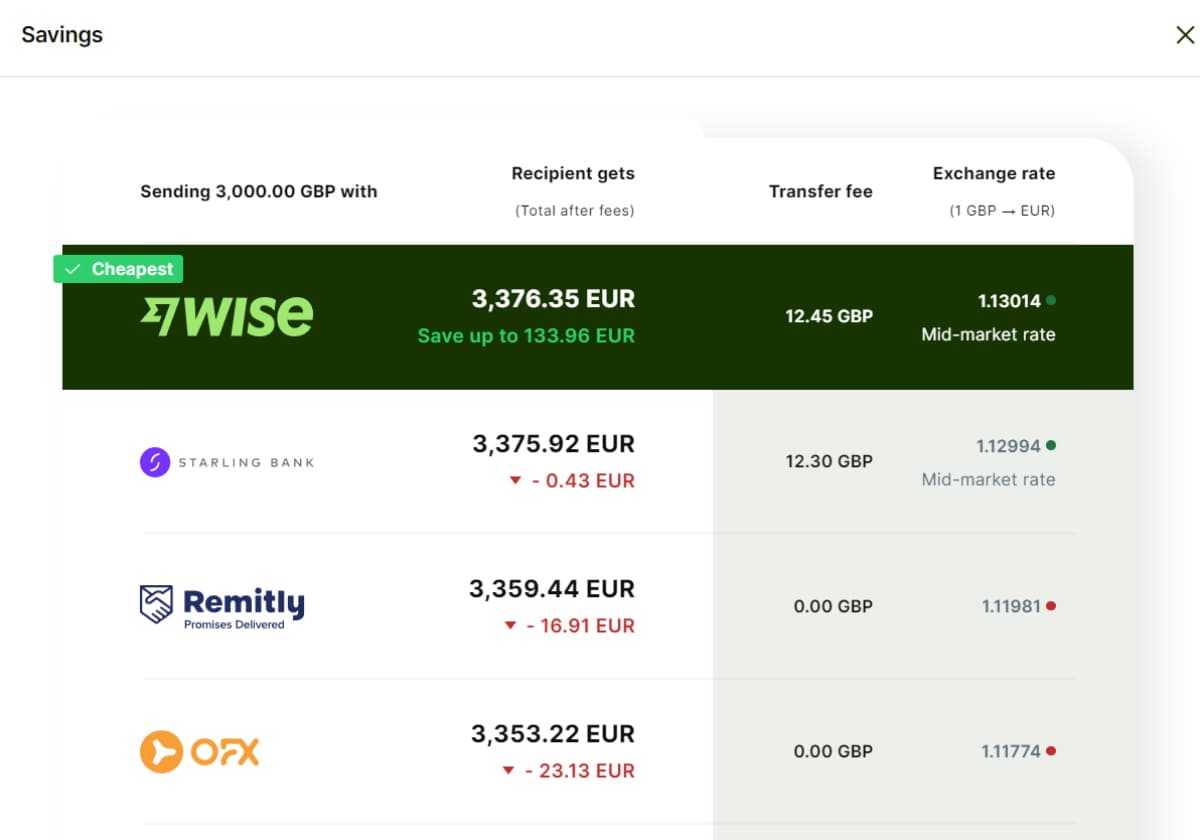Click the 1.13014 exchange rate

[1009, 300]
